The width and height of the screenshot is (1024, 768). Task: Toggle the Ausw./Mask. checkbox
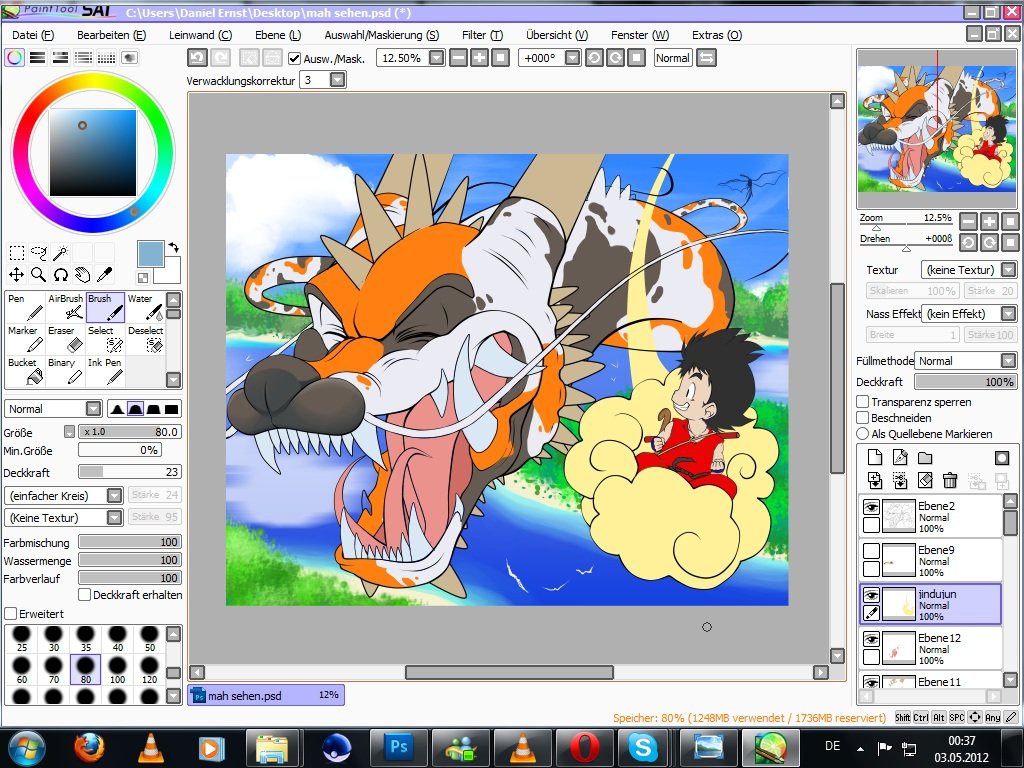click(295, 59)
